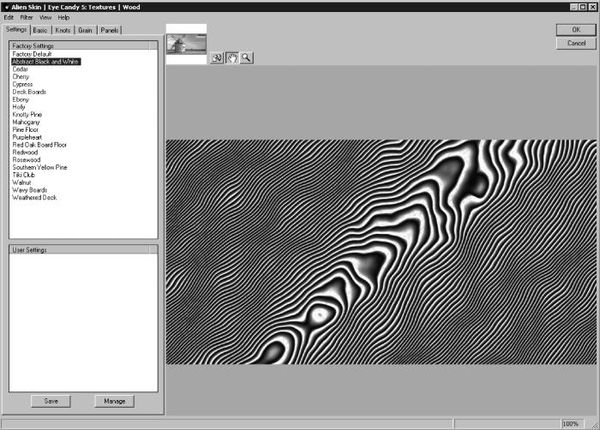Image resolution: width=600 pixels, height=430 pixels.
Task: Open the Help menu
Action: click(63, 18)
